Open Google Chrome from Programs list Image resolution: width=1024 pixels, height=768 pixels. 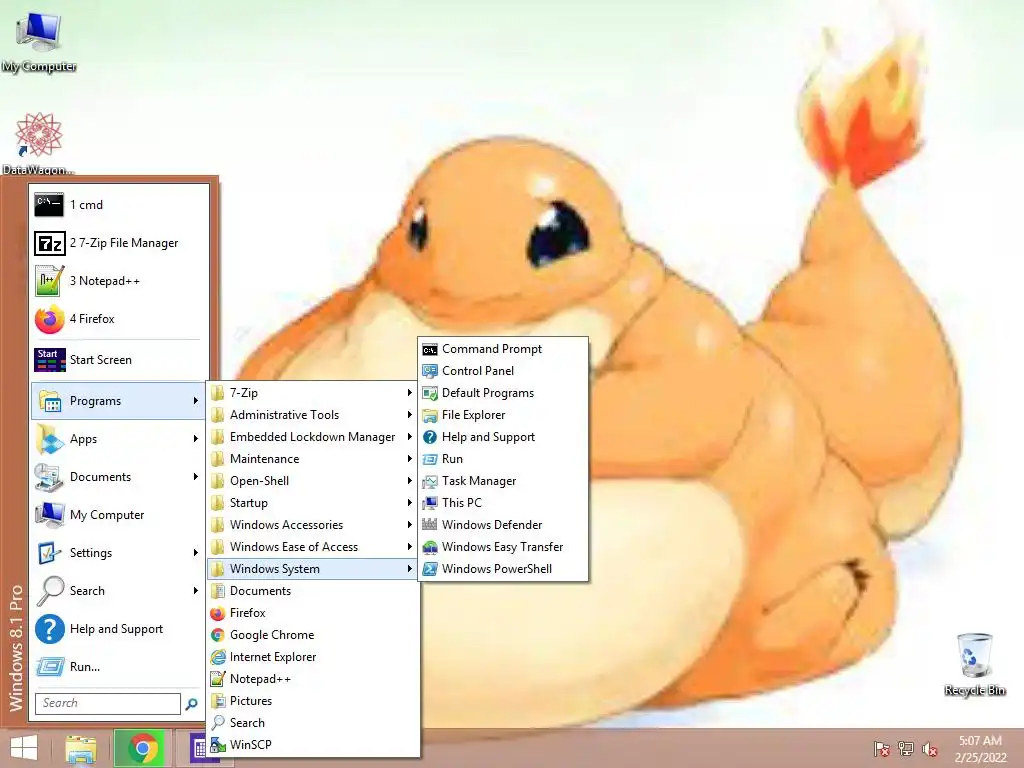[x=312, y=635]
